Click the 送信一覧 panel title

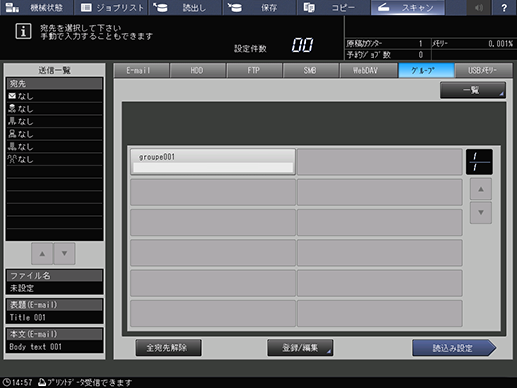coord(54,70)
